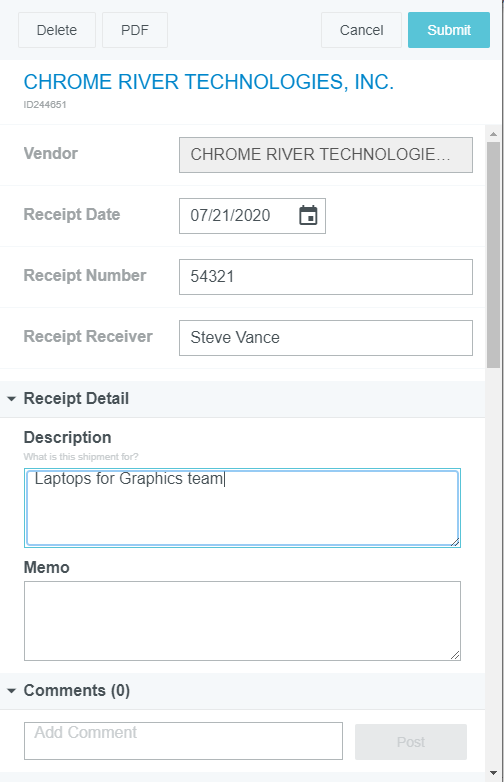Click the 'What is this shipment for?' hint
Screen dimensions: 504x782
81,457
